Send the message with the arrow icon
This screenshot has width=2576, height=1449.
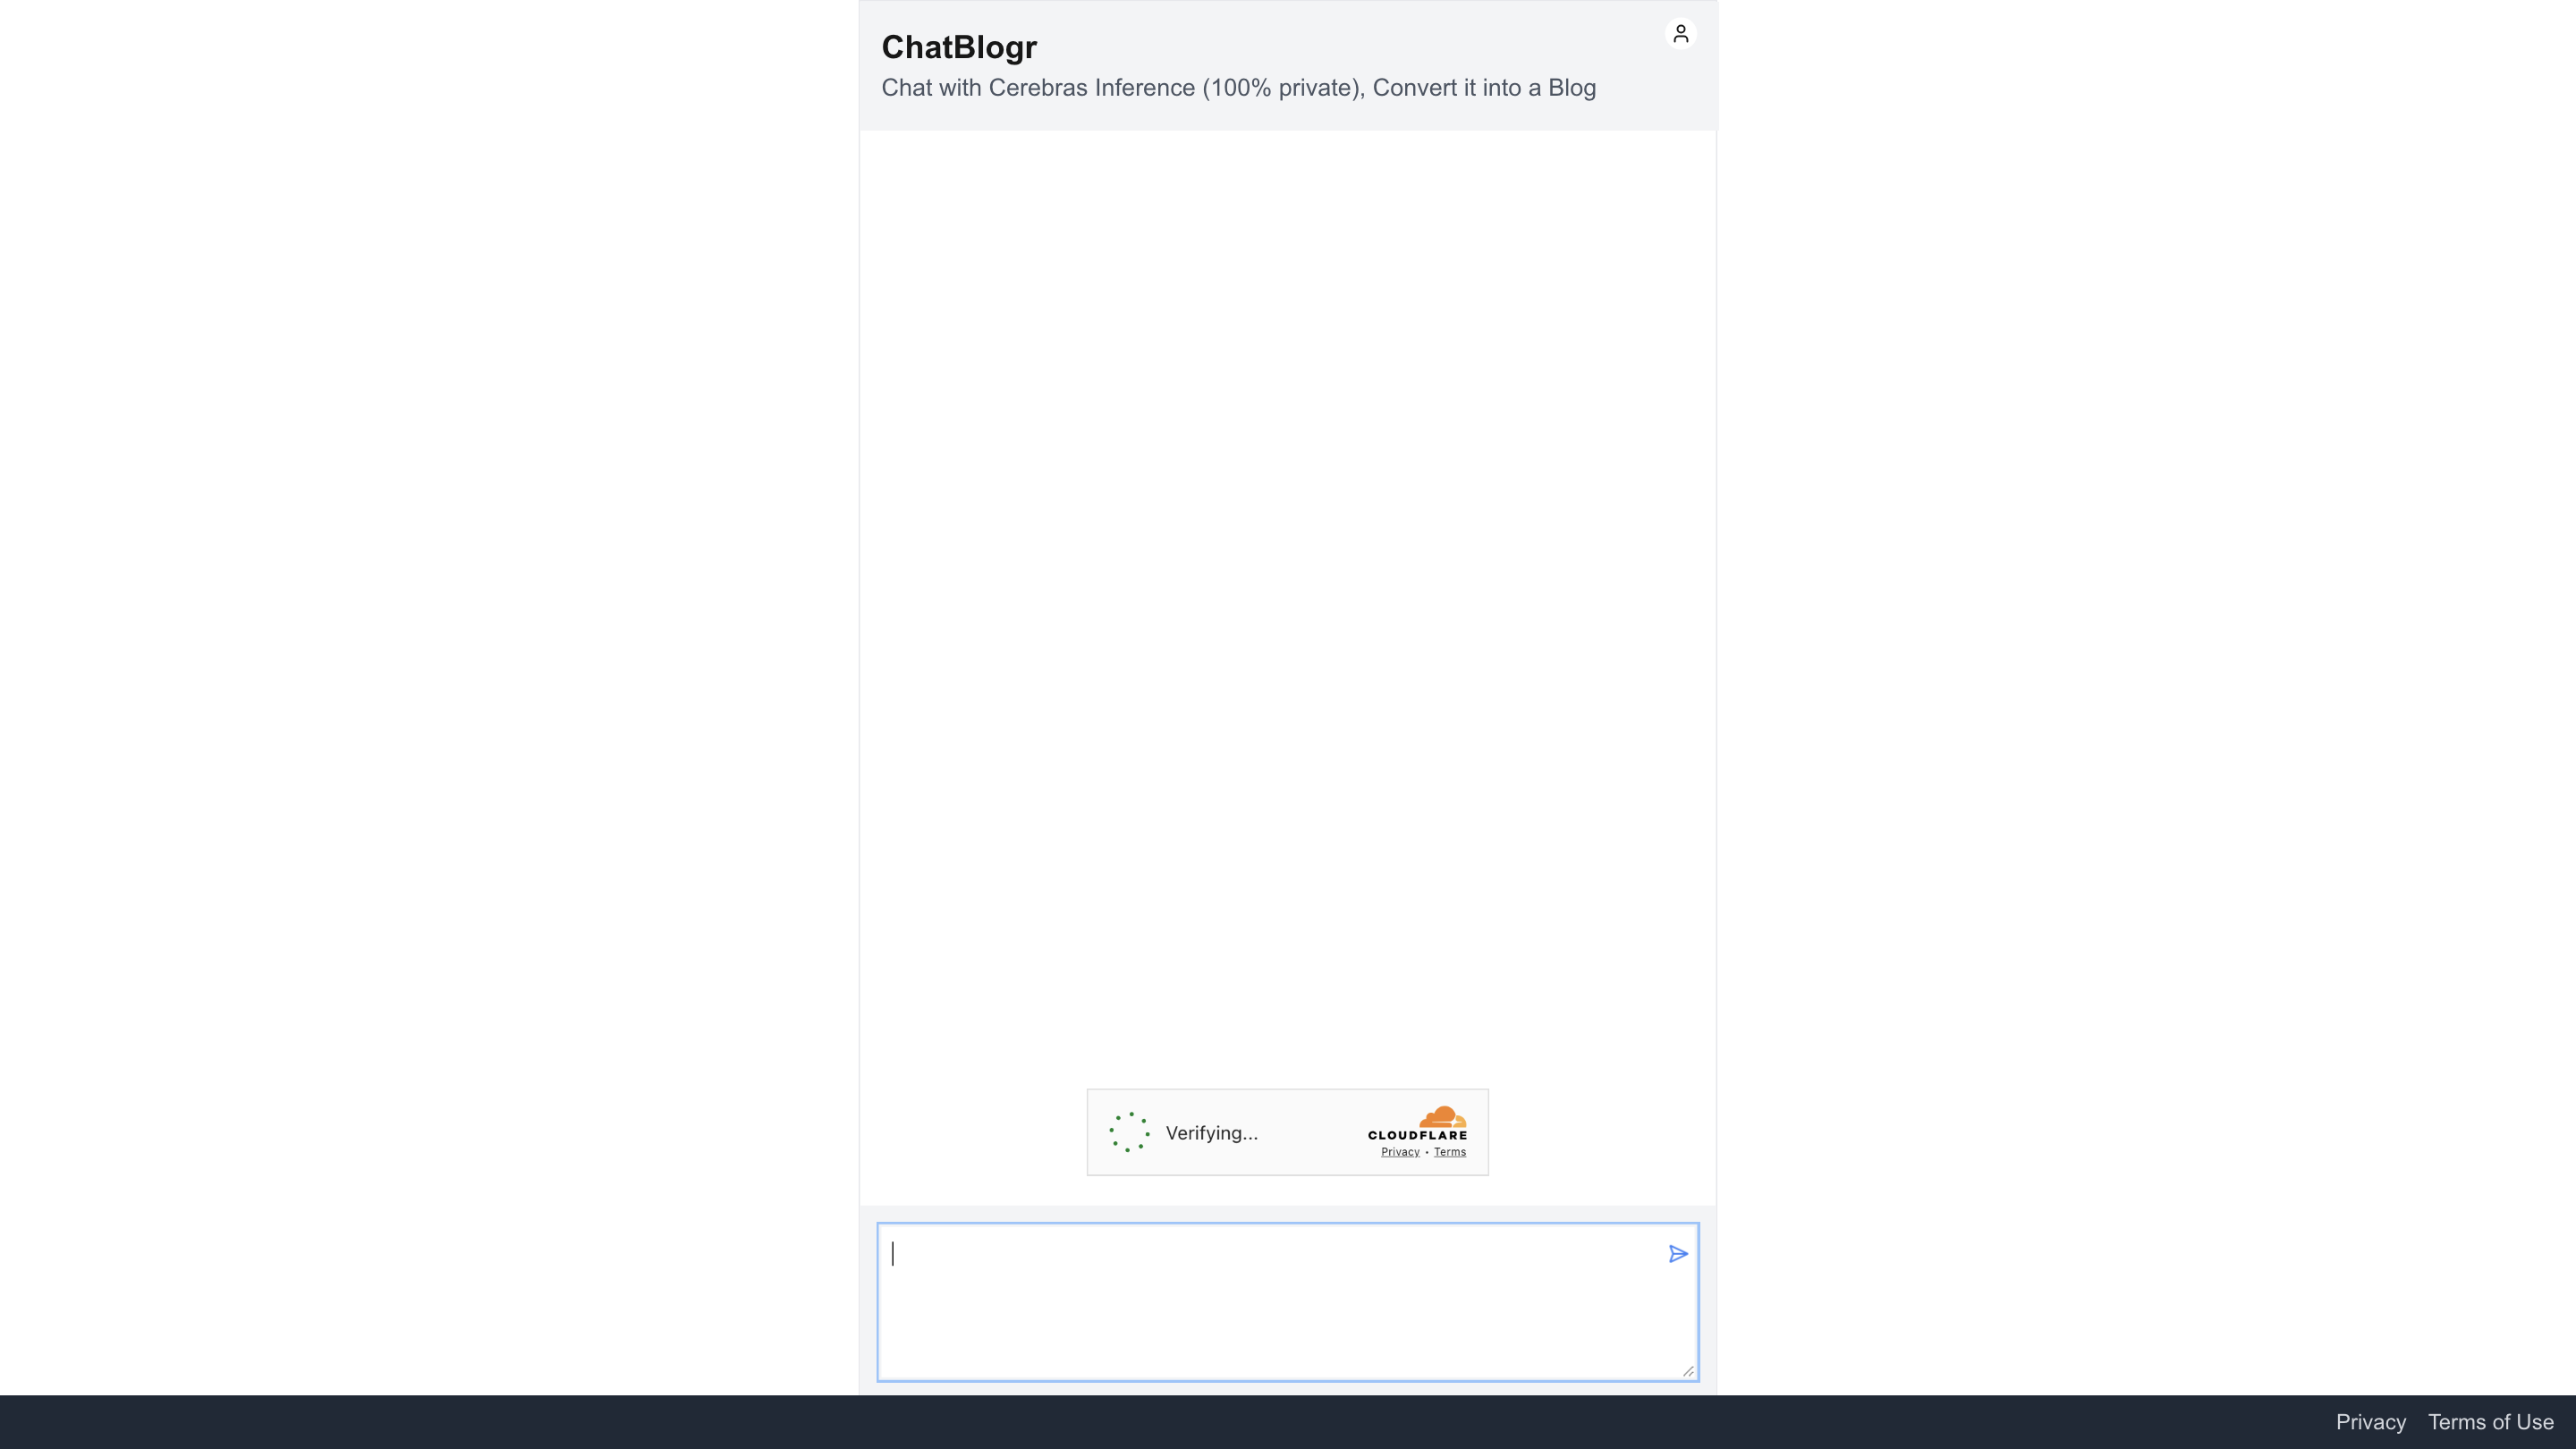(1678, 1254)
